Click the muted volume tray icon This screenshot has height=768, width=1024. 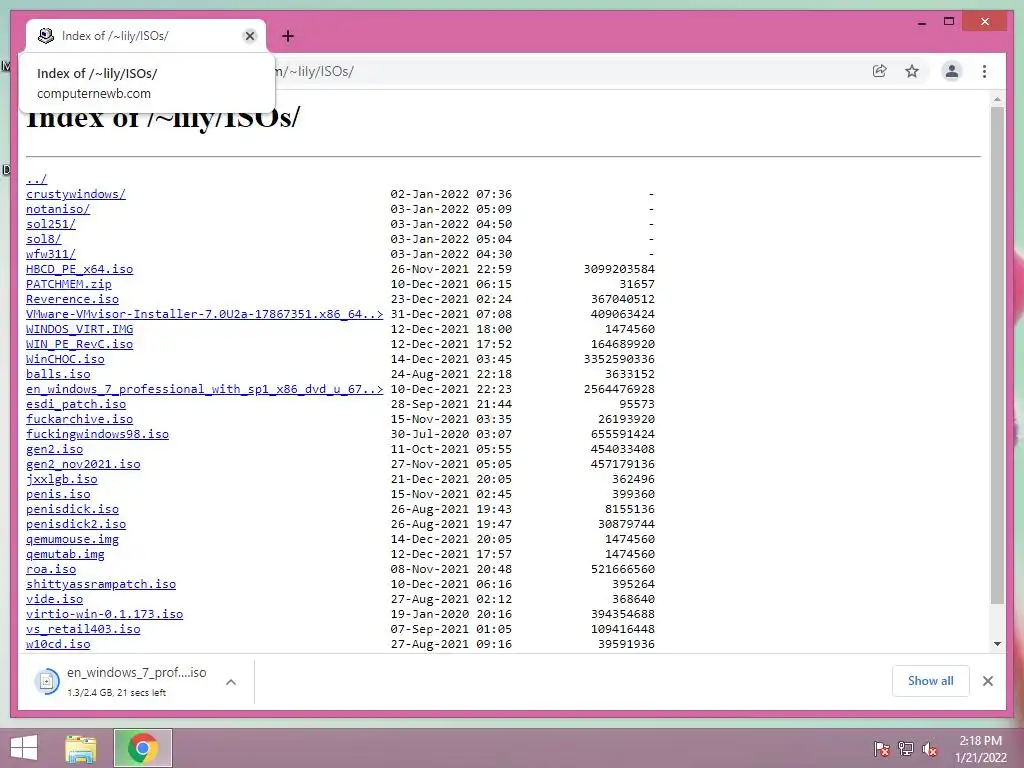930,749
